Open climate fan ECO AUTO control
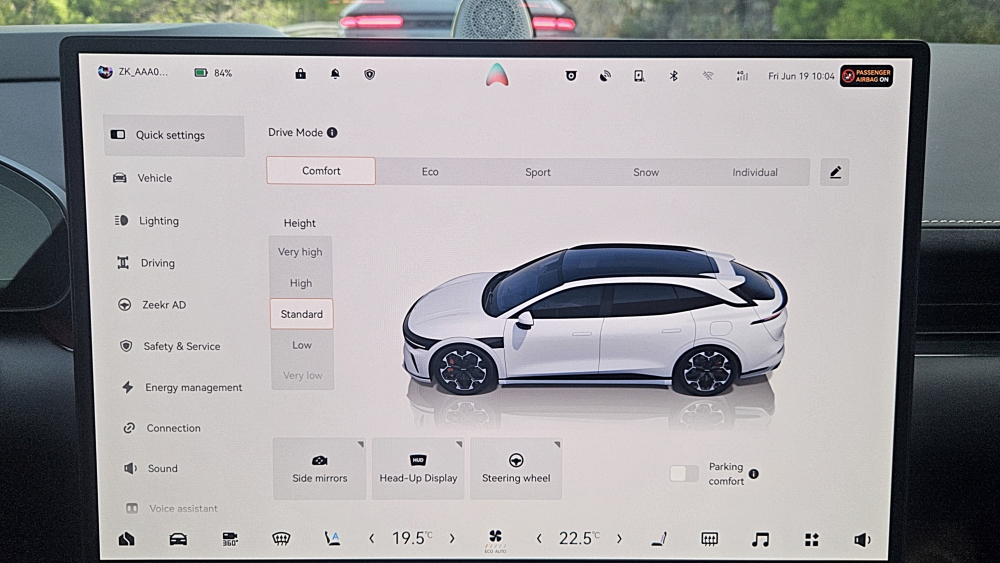Viewport: 1000px width, 563px height. 496,540
